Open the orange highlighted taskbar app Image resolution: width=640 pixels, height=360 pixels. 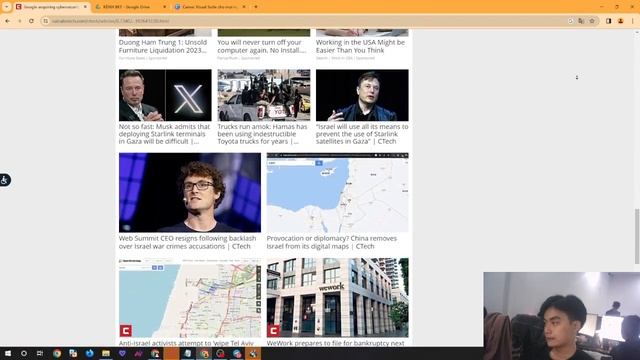[x=171, y=353]
